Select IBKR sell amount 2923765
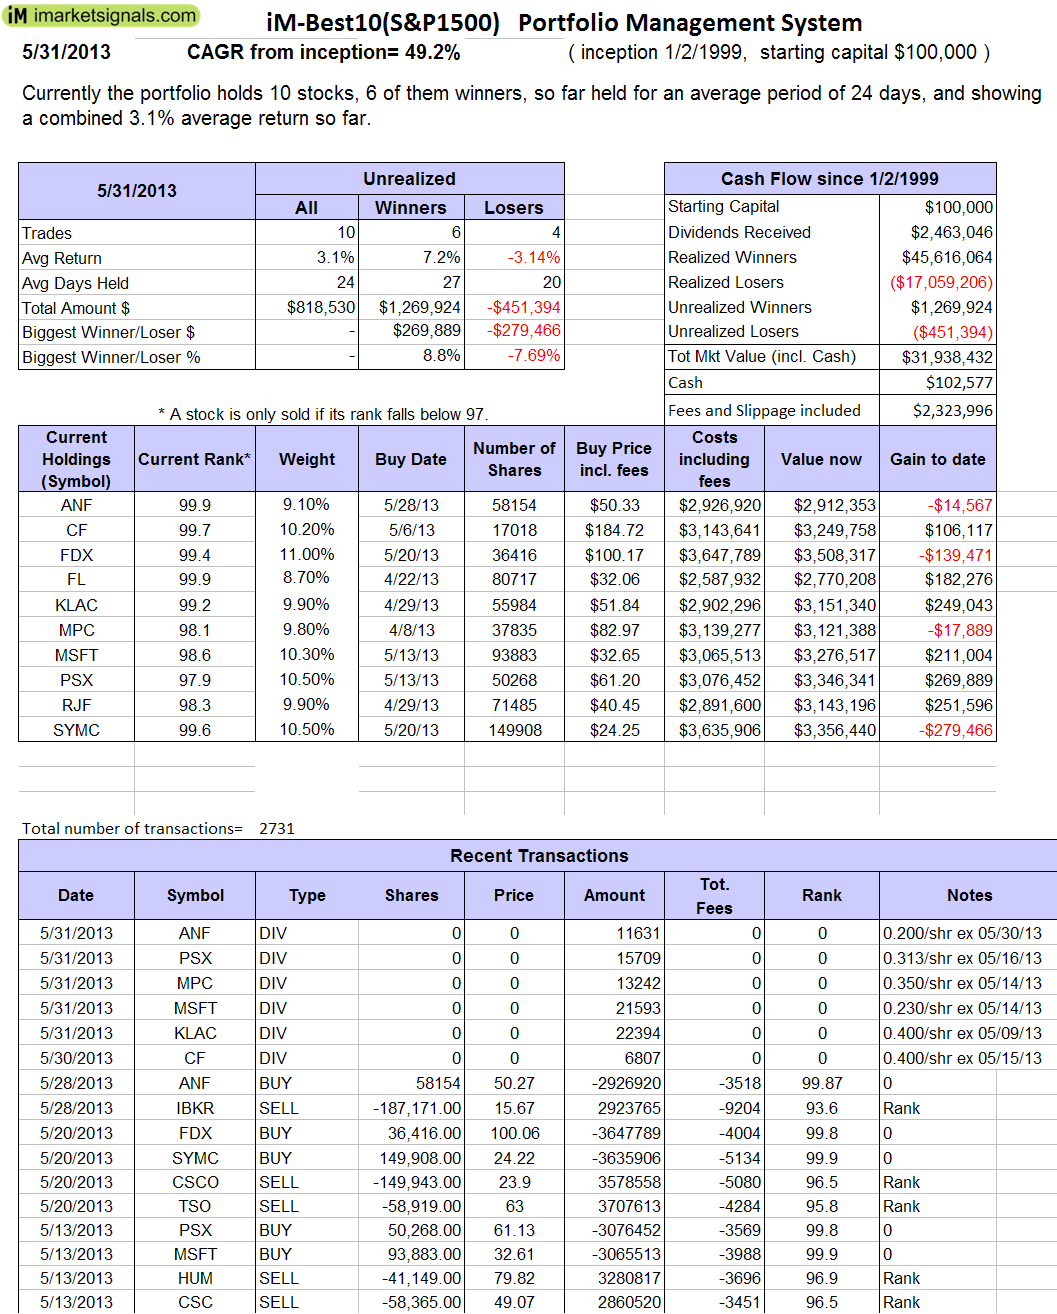This screenshot has height=1314, width=1057. (x=629, y=1108)
